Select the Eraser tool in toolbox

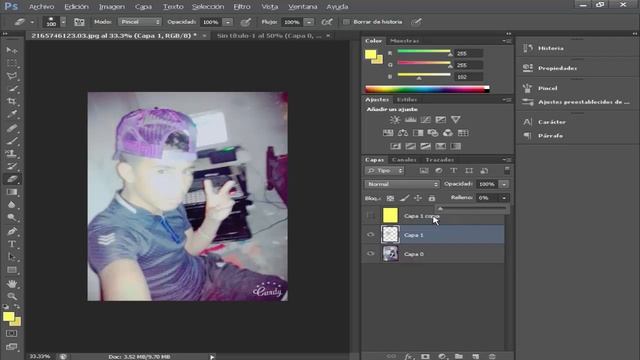click(x=12, y=179)
